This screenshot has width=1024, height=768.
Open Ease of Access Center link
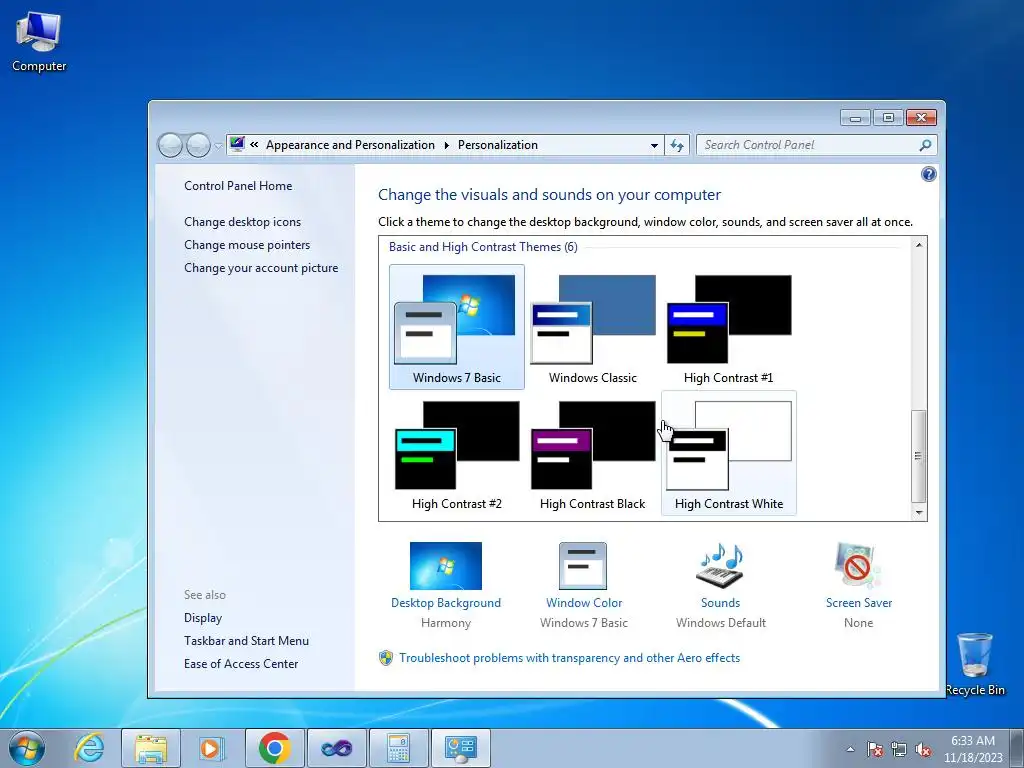241,664
